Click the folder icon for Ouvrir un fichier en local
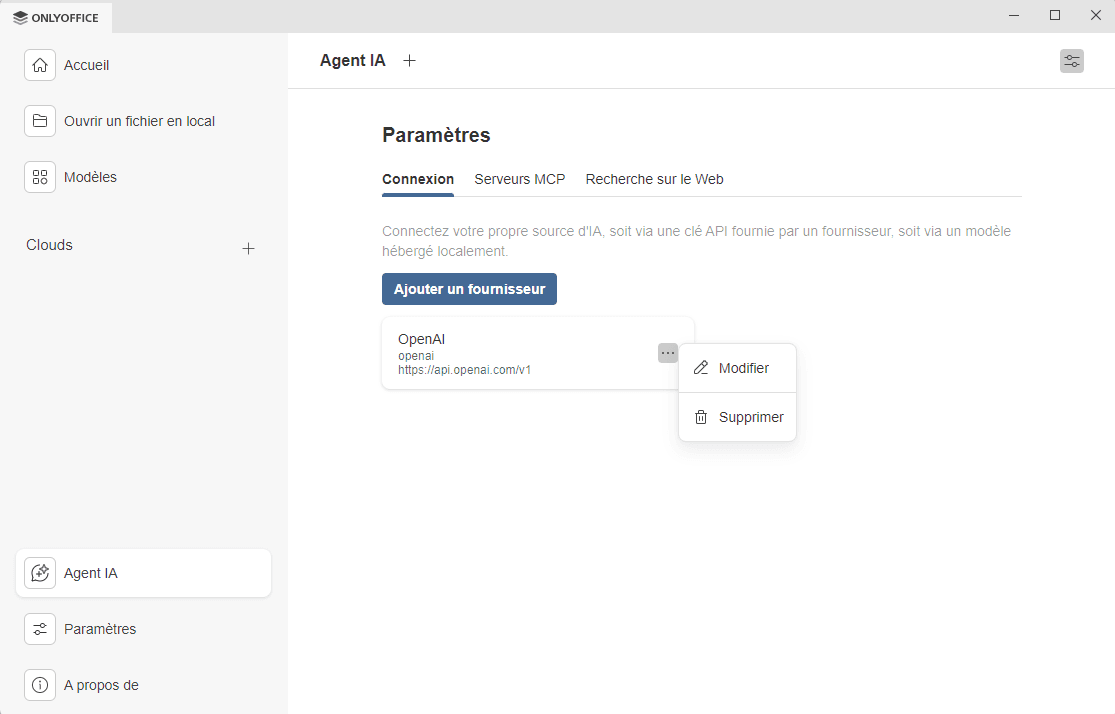 [40, 120]
